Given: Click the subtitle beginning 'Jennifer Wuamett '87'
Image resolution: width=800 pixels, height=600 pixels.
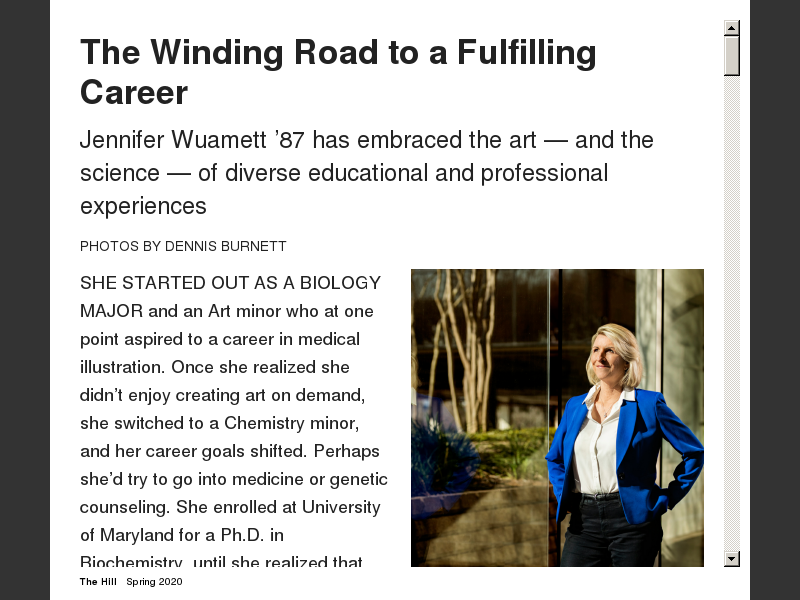Looking at the screenshot, I should tap(366, 172).
